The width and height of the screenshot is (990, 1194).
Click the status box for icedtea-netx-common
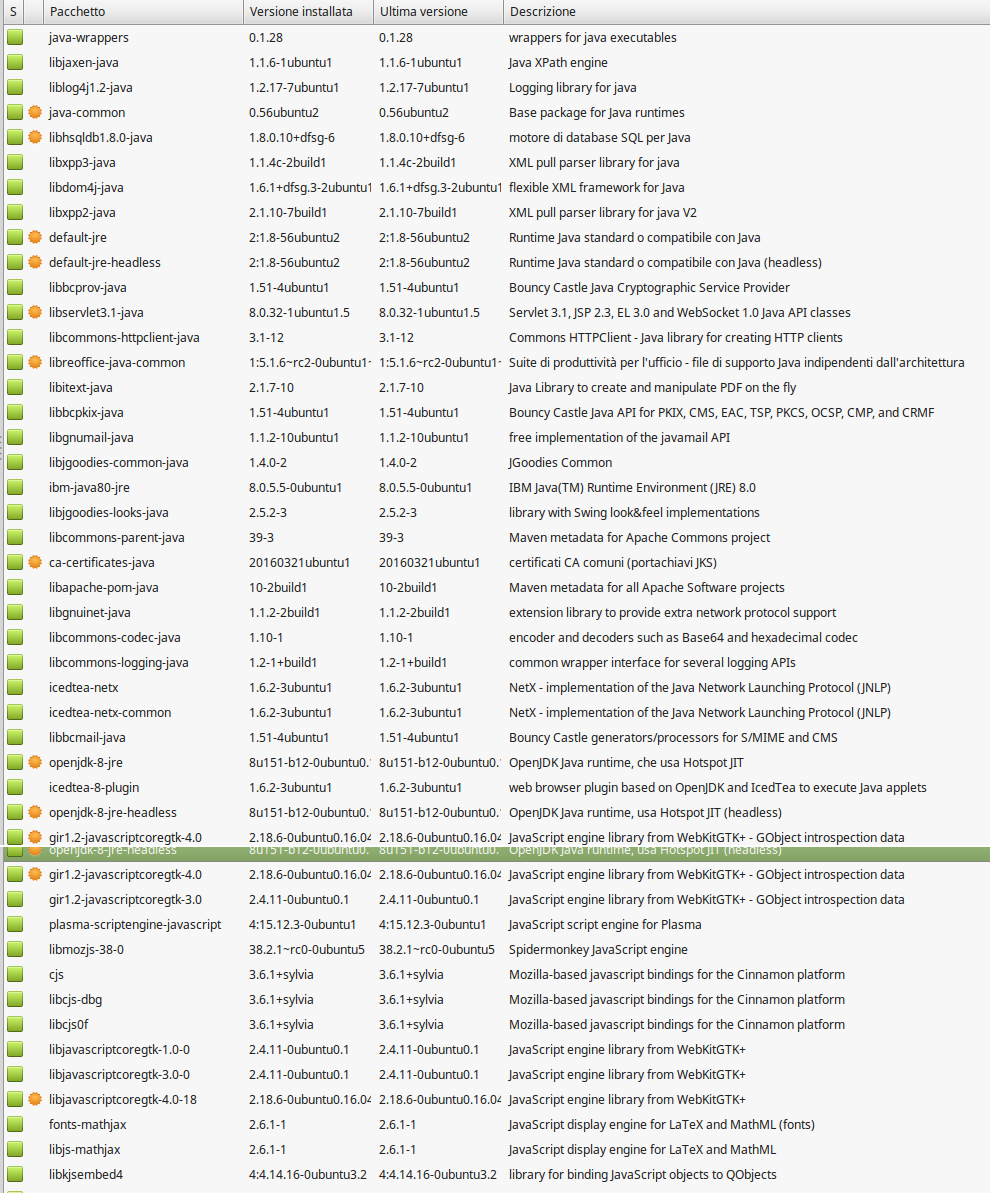(x=15, y=713)
